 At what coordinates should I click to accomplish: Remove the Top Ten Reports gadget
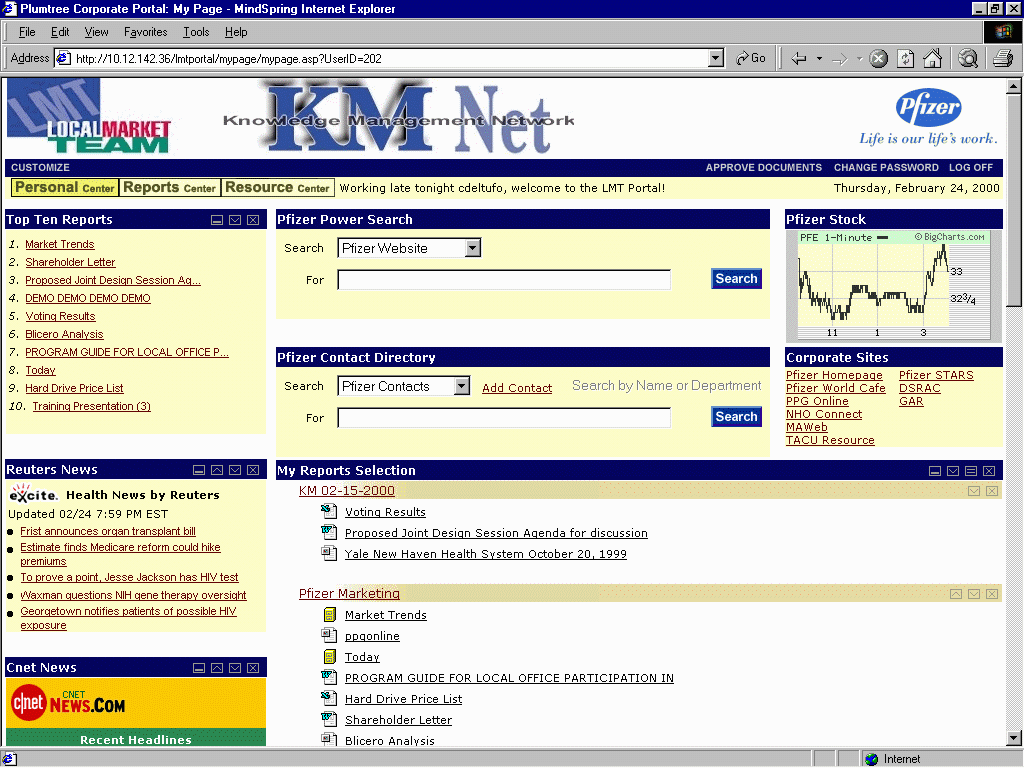(253, 220)
